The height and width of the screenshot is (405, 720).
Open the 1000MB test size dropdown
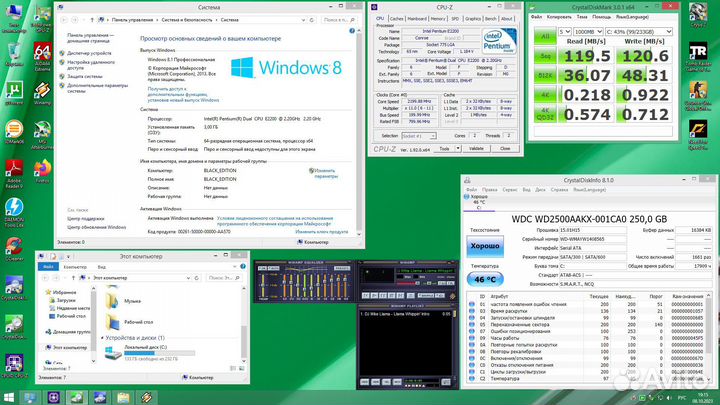click(x=588, y=32)
